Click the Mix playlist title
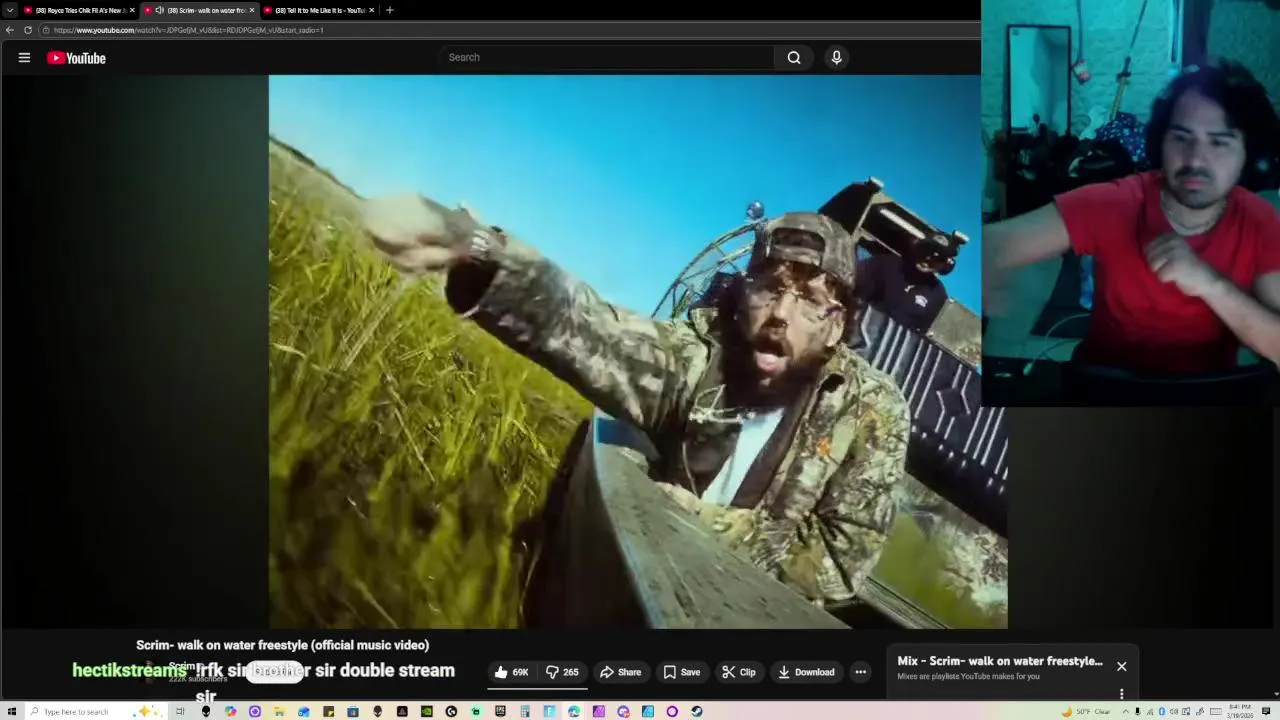 tap(1000, 661)
